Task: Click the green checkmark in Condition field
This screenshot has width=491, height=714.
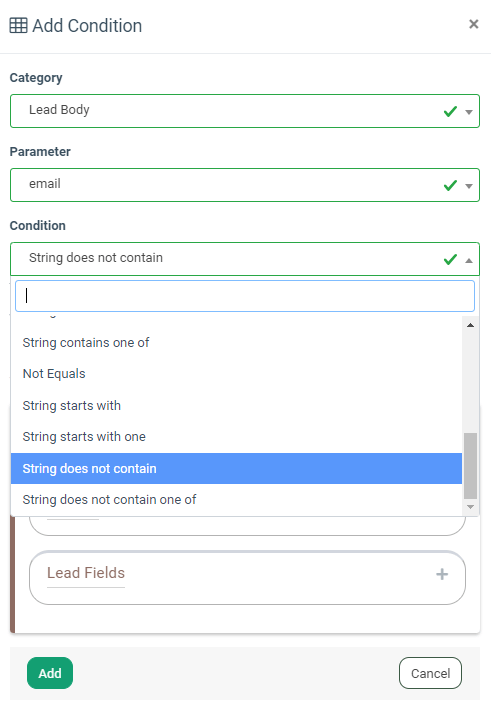Action: (x=450, y=260)
